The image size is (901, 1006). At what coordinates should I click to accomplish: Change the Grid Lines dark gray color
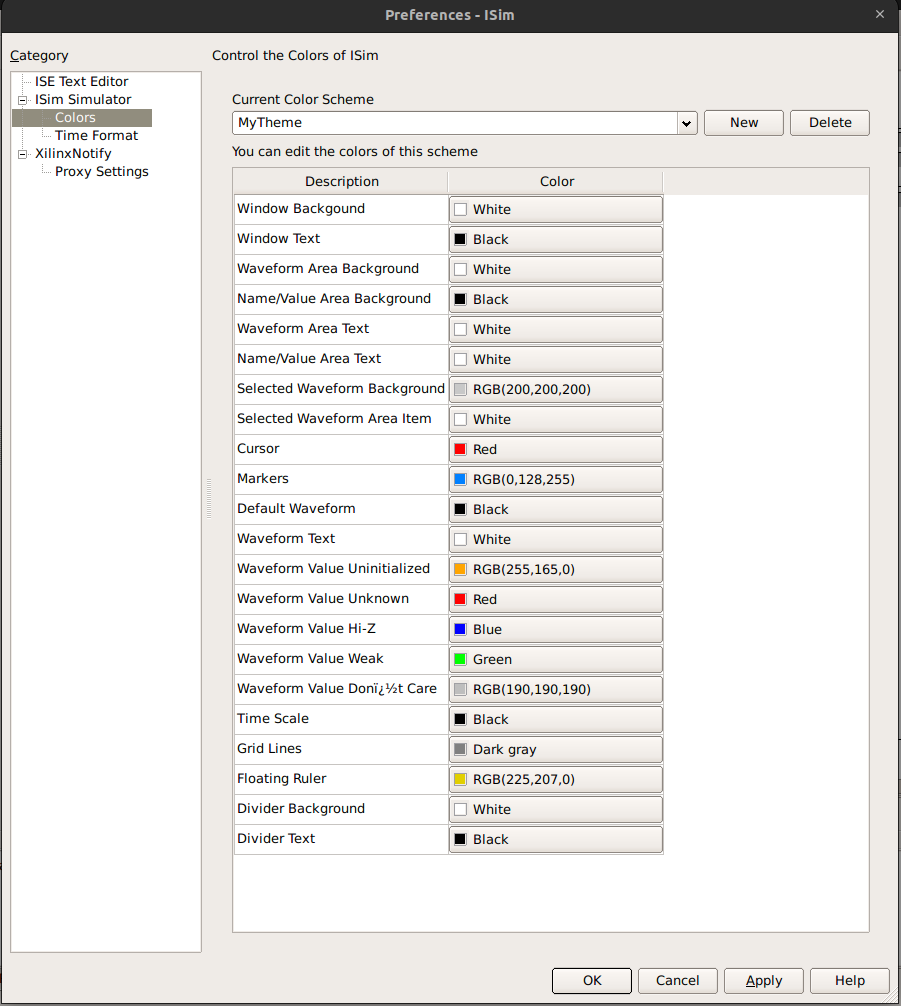(x=555, y=749)
